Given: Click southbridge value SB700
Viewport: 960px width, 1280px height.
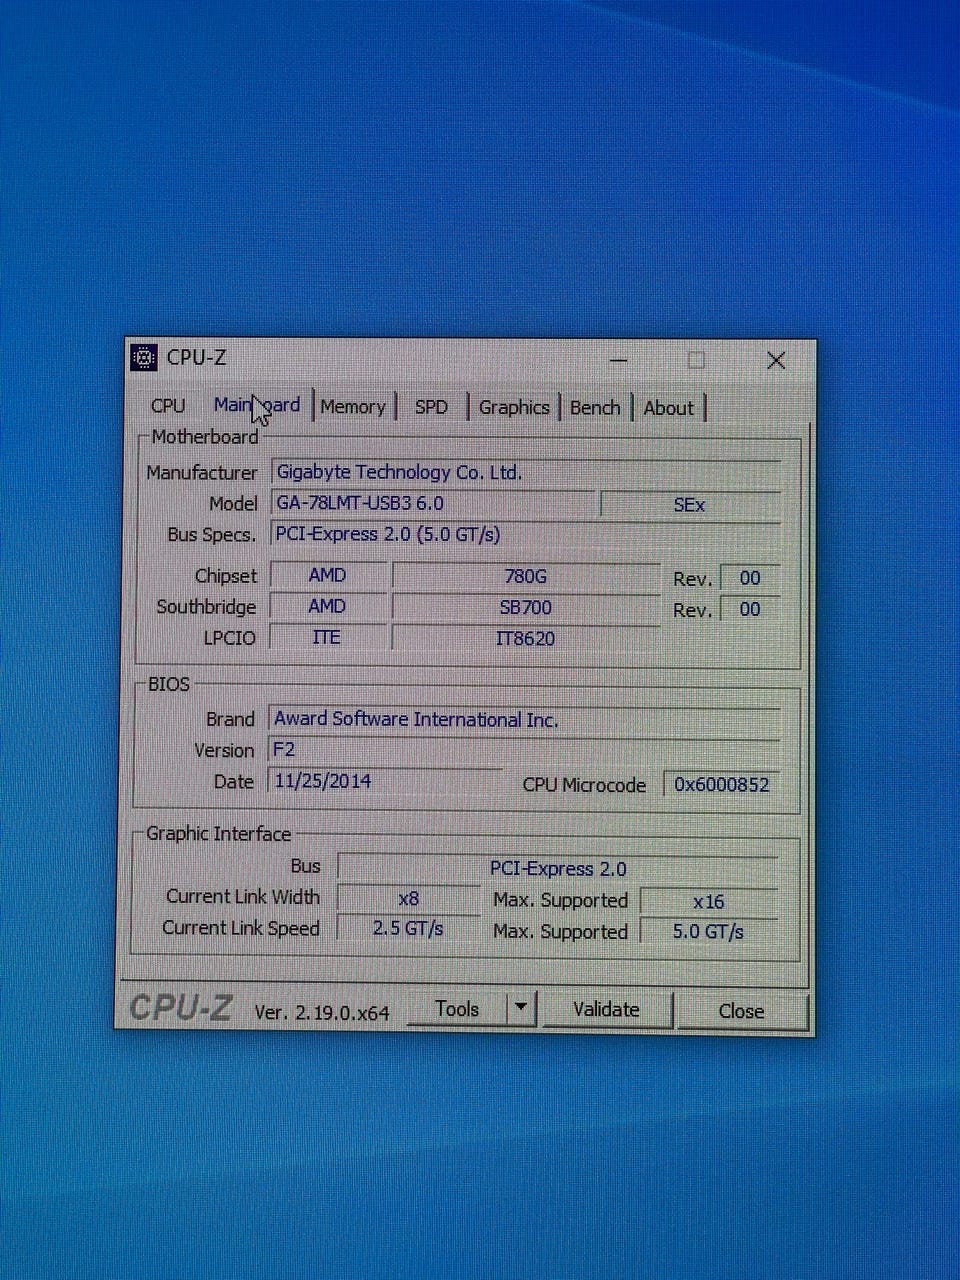Looking at the screenshot, I should [x=526, y=607].
